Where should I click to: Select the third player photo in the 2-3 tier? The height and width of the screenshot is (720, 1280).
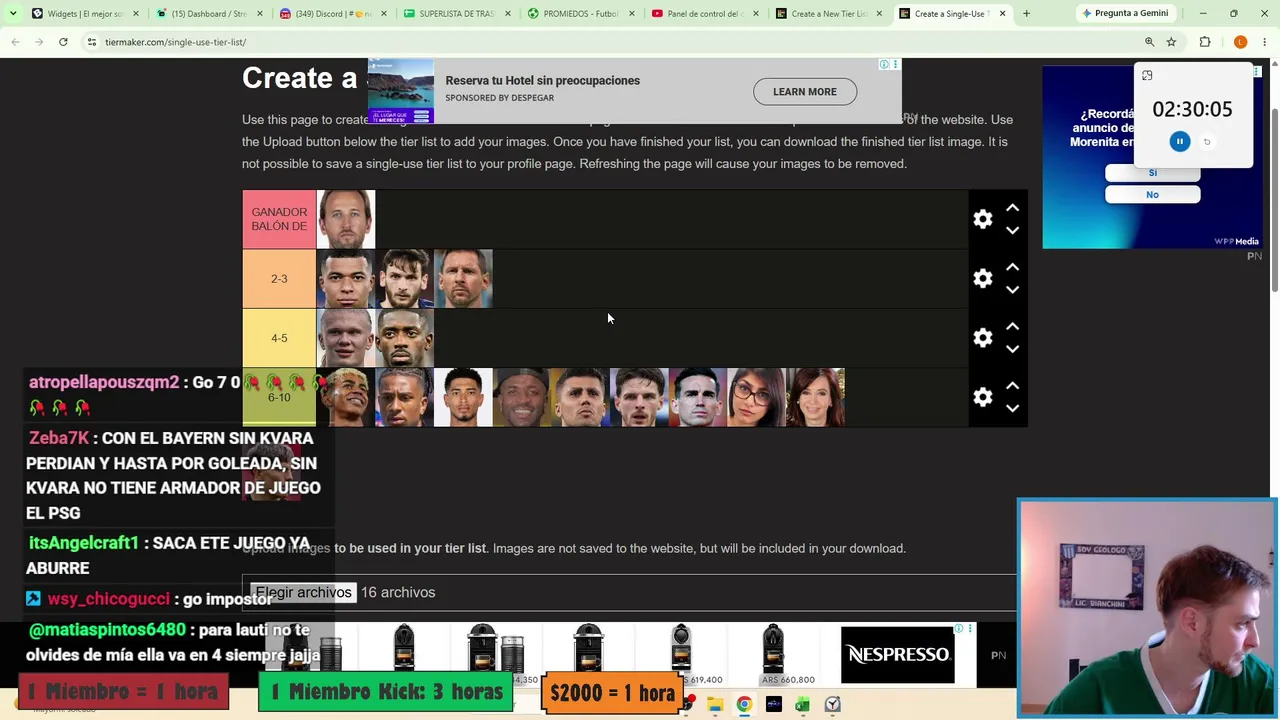point(463,278)
